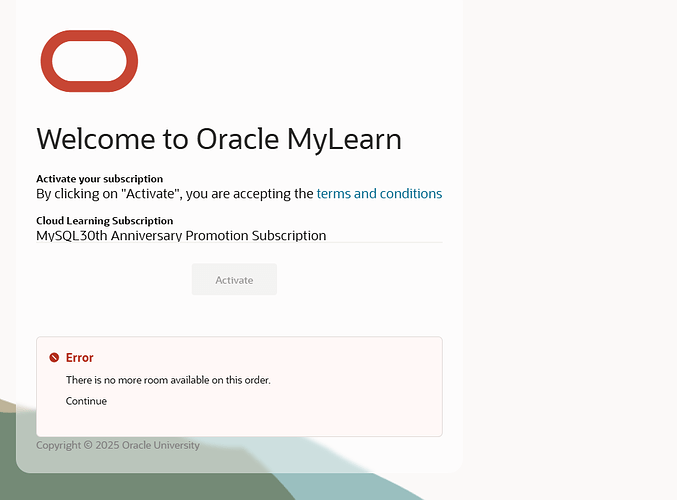Click the 'Copyright © 2025 Oracle University' footer

pyautogui.click(x=118, y=445)
